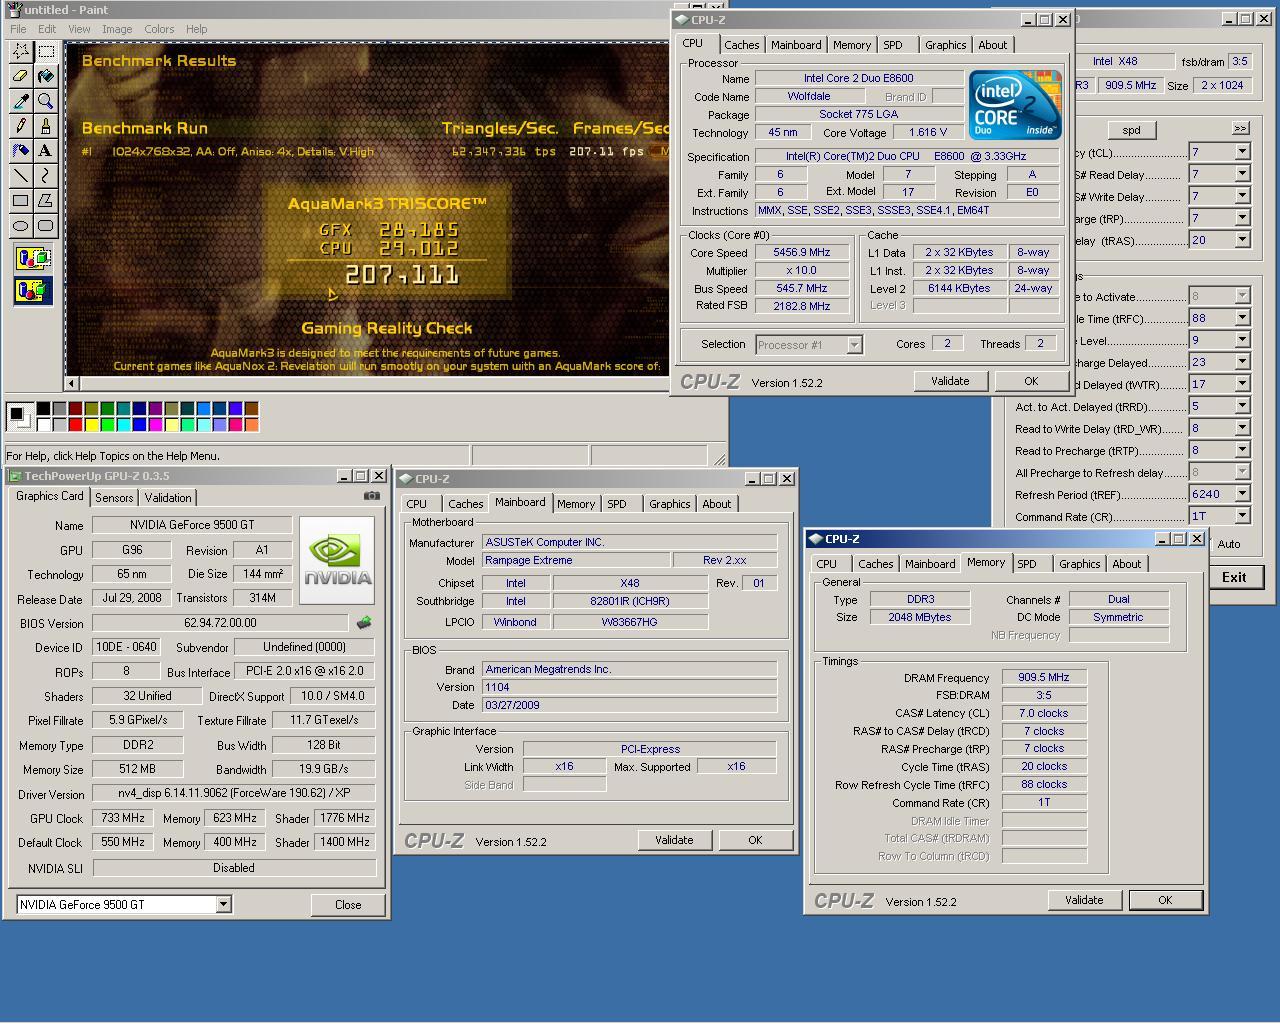
Task: Choose the Ellipse shape tool
Action: tap(20, 226)
